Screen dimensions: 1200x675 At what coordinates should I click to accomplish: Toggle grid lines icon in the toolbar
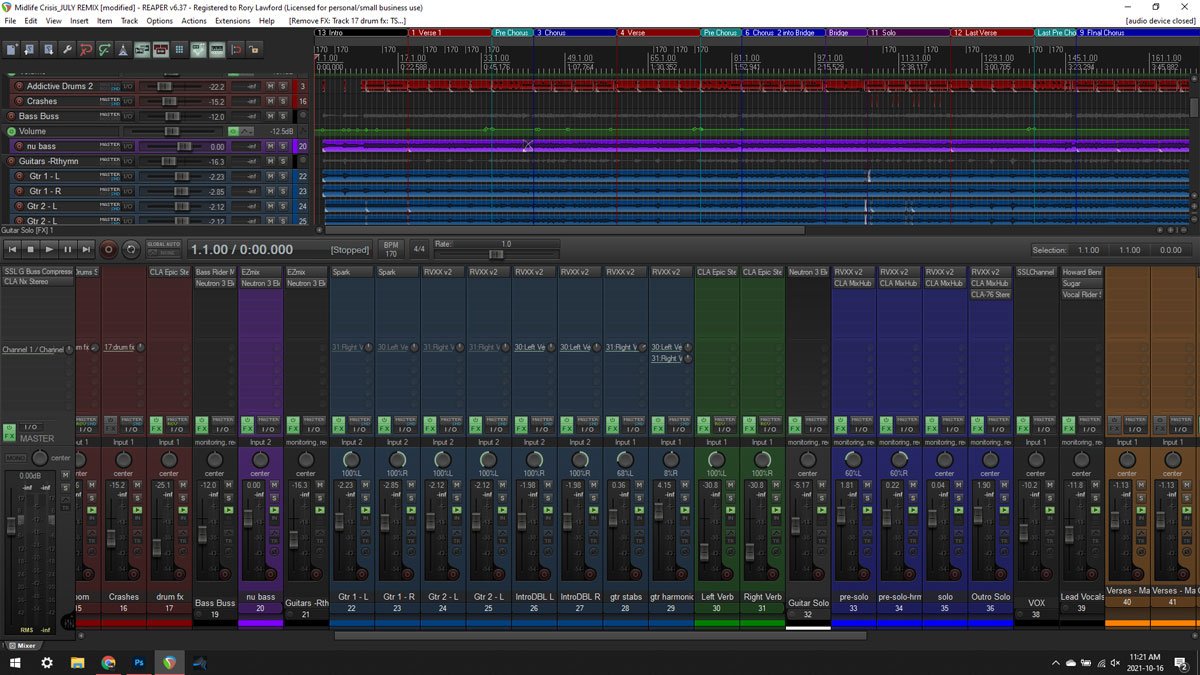coord(179,49)
